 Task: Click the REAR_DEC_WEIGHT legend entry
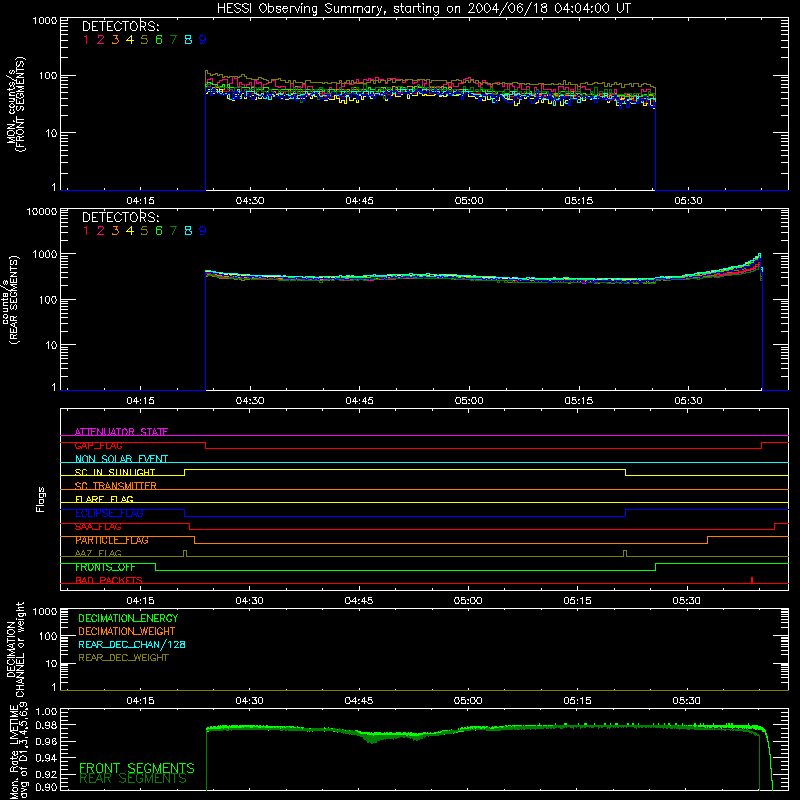123,658
